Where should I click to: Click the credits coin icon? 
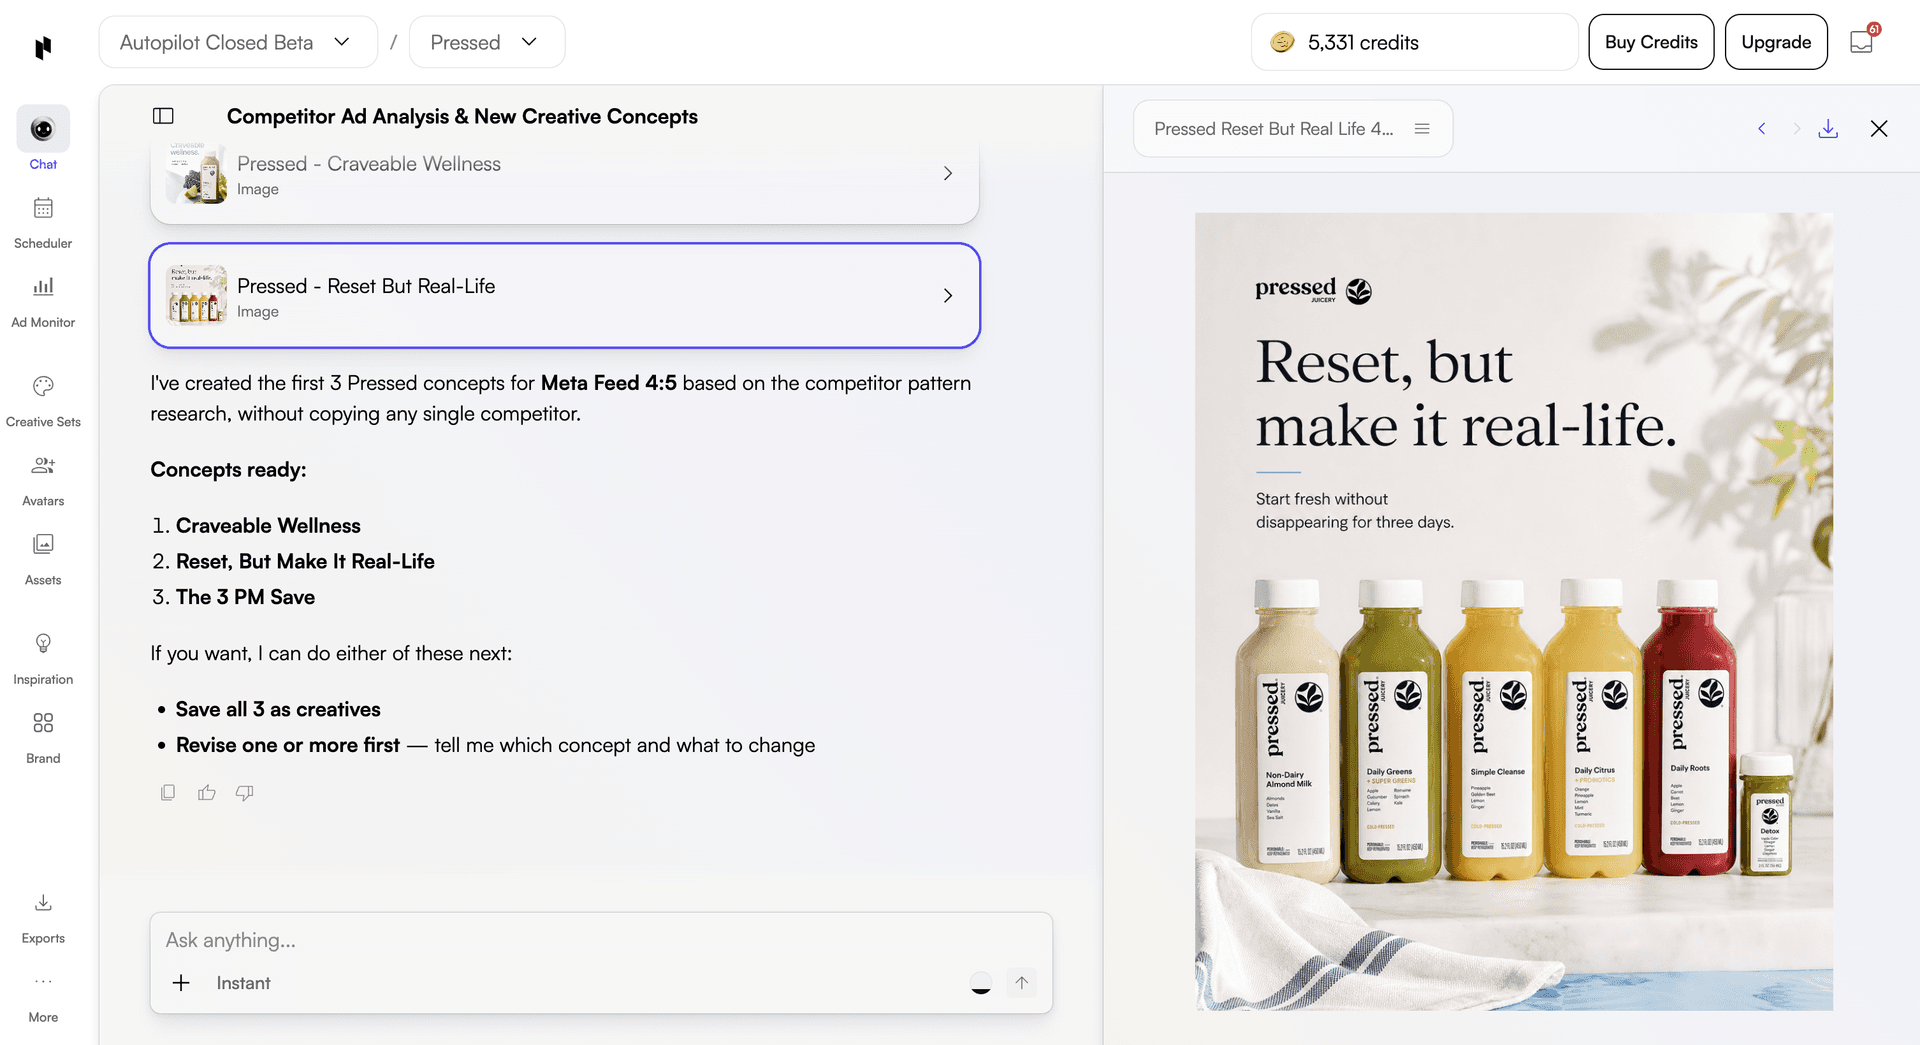coord(1282,42)
